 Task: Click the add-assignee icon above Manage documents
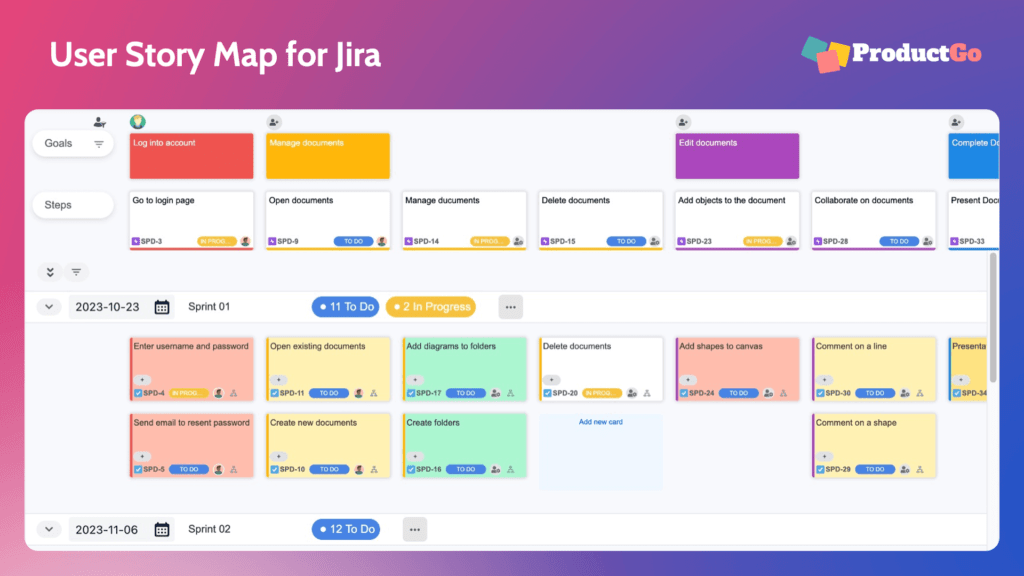point(274,122)
